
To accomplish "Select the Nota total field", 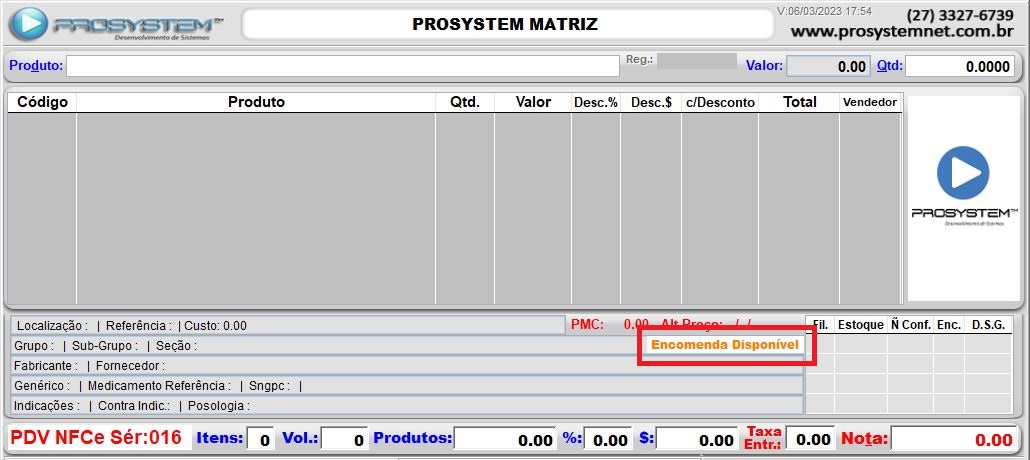I will tap(954, 440).
